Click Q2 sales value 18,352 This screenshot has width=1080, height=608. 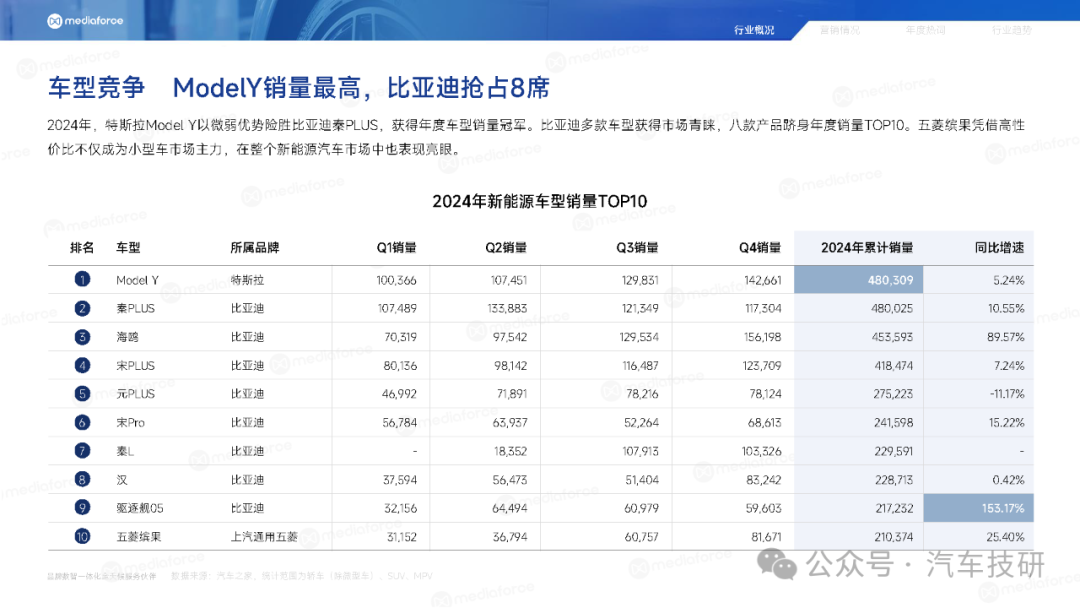pos(510,451)
